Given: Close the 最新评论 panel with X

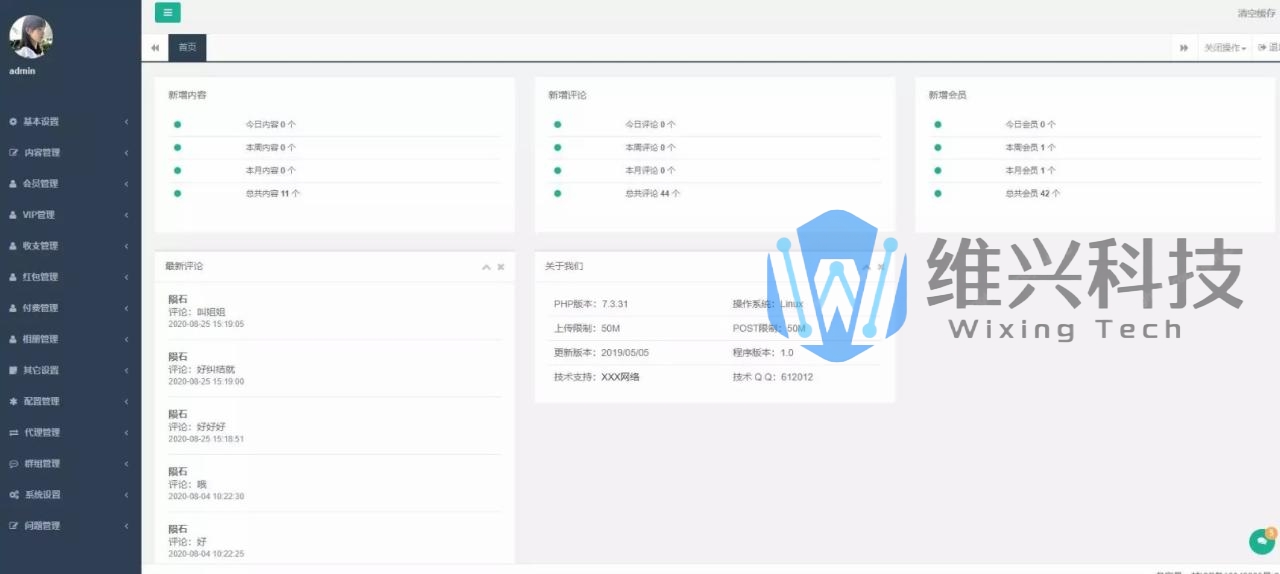Looking at the screenshot, I should pyautogui.click(x=501, y=267).
